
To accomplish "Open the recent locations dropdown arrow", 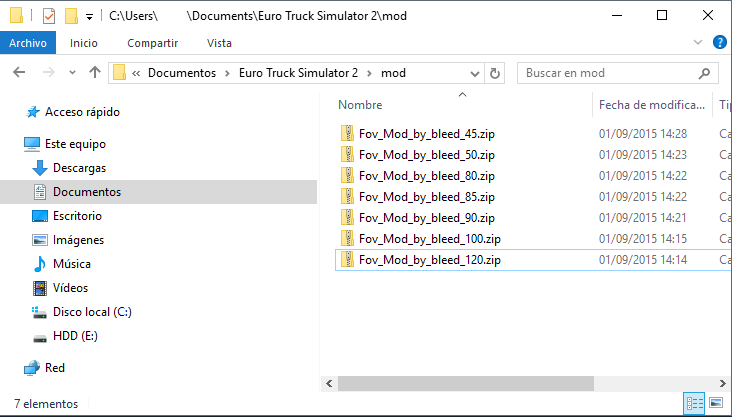I will [72, 73].
